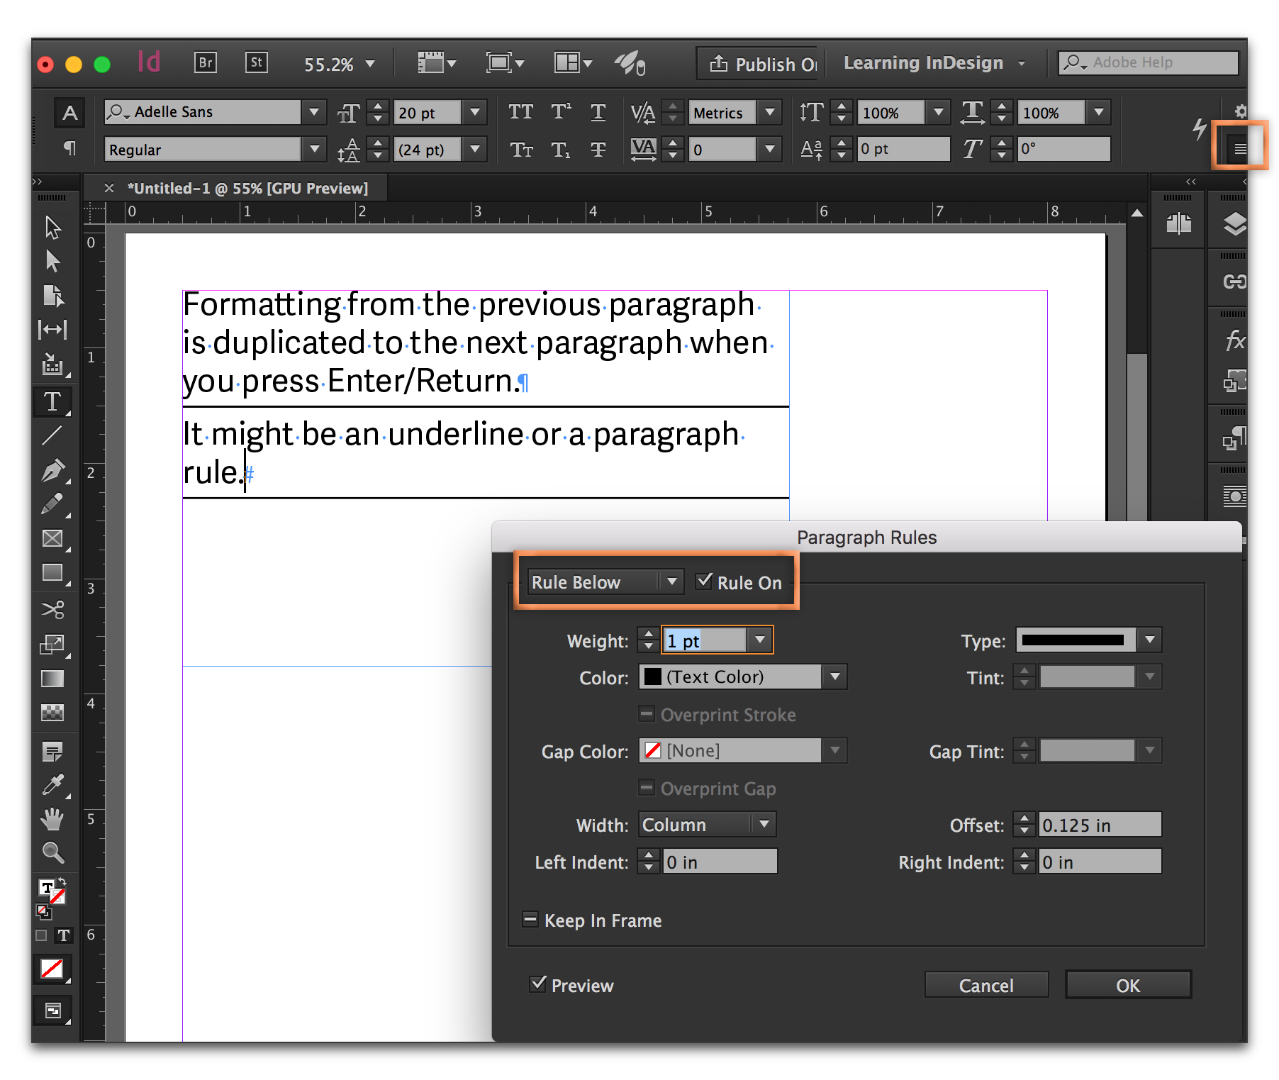Image resolution: width=1279 pixels, height=1080 pixels.
Task: Open the Bridge (Br) icon
Action: (205, 63)
